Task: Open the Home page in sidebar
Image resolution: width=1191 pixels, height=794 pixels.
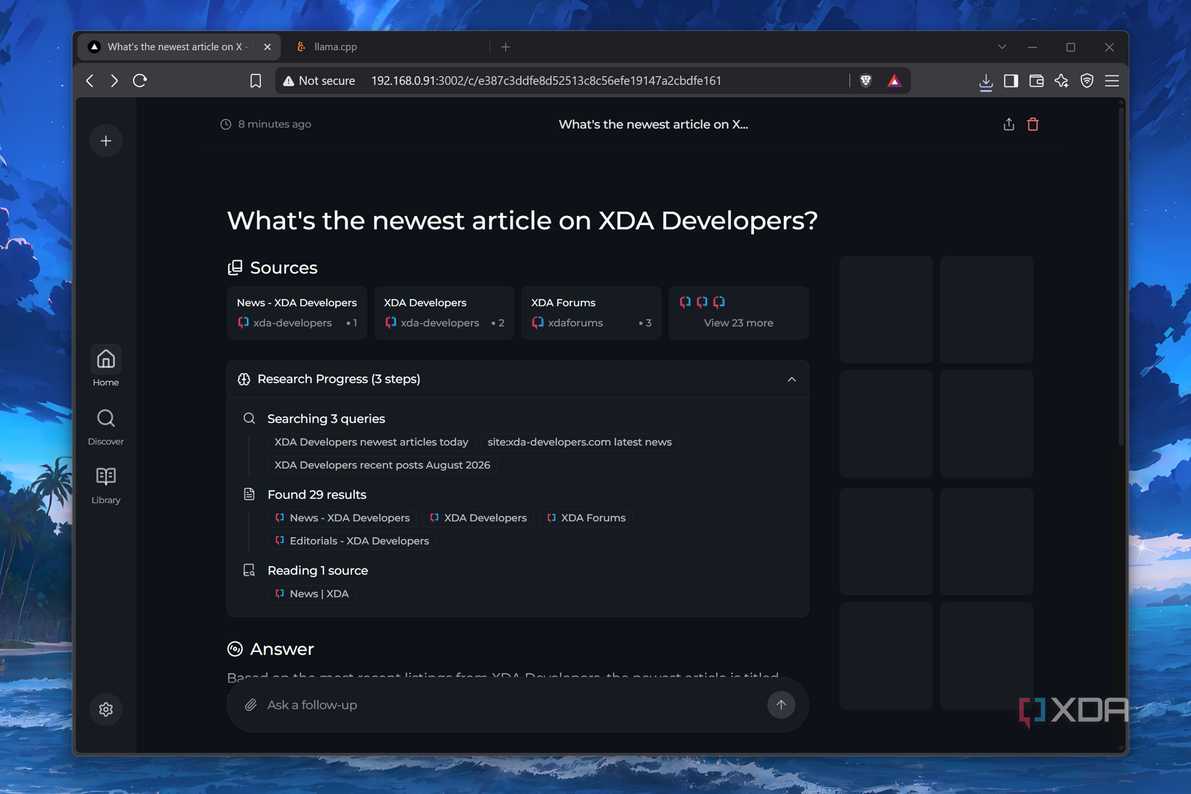Action: coord(106,367)
